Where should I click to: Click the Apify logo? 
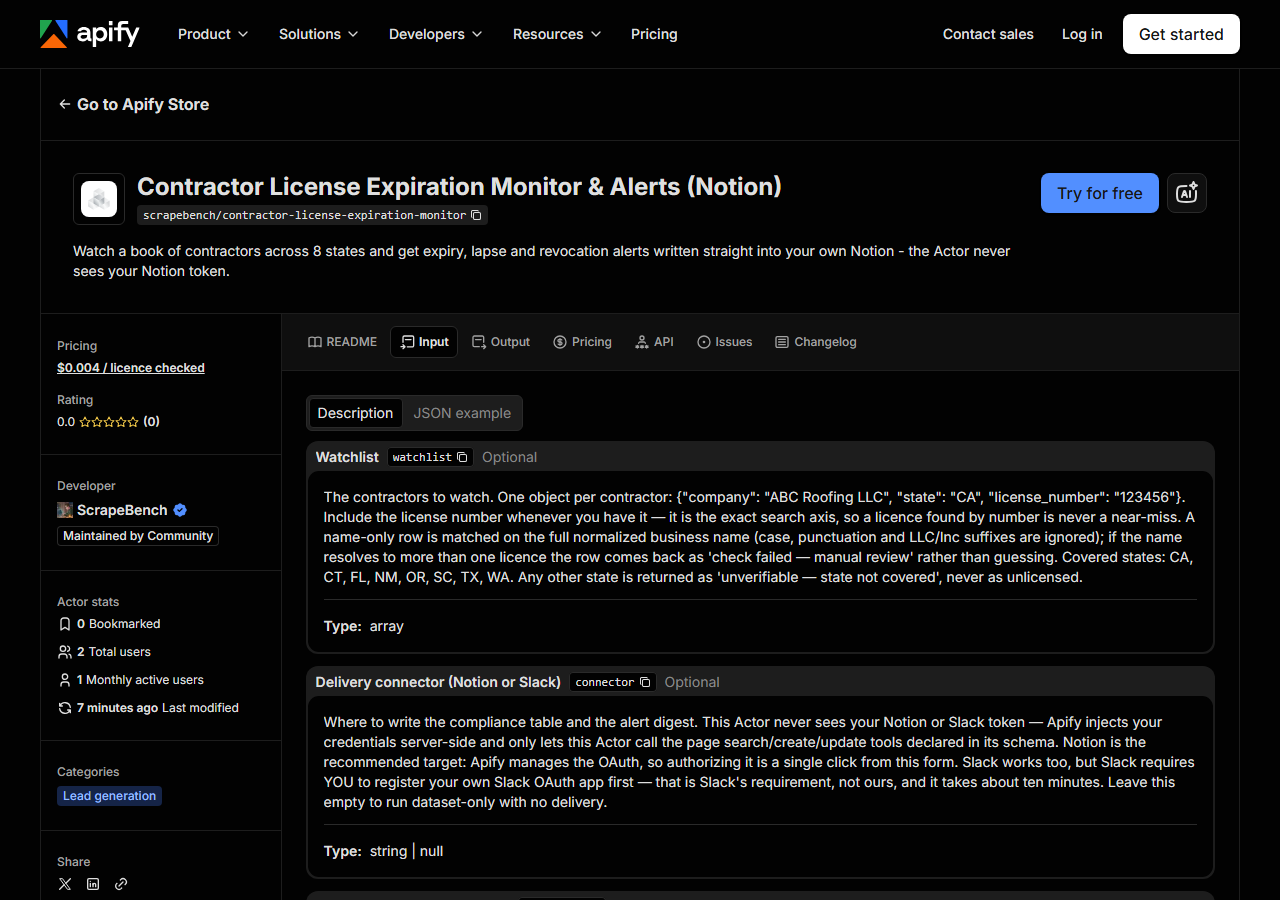pyautogui.click(x=89, y=34)
